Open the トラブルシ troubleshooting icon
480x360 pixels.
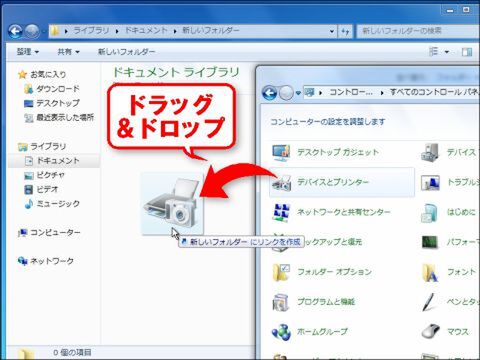pyautogui.click(x=430, y=183)
